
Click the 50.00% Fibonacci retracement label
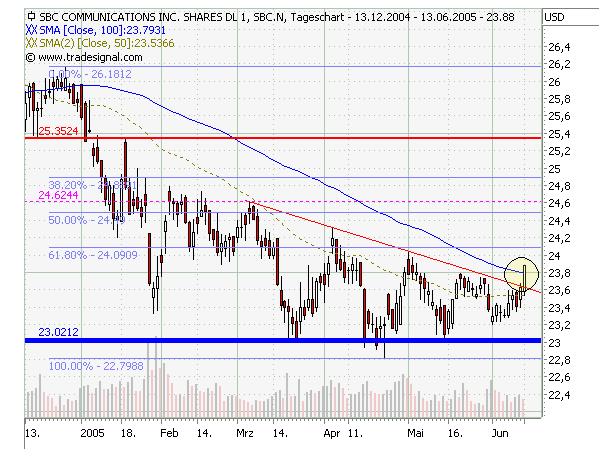pyautogui.click(x=76, y=219)
